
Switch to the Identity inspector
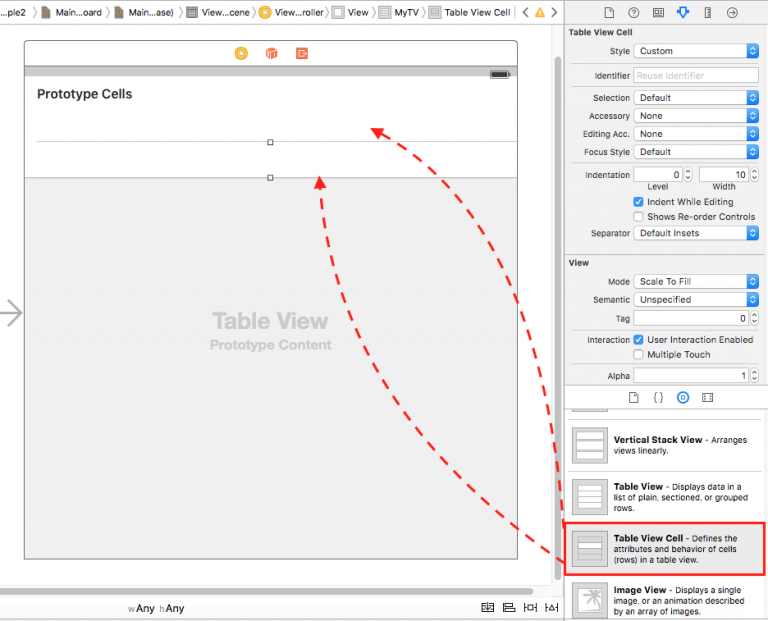pyautogui.click(x=658, y=12)
